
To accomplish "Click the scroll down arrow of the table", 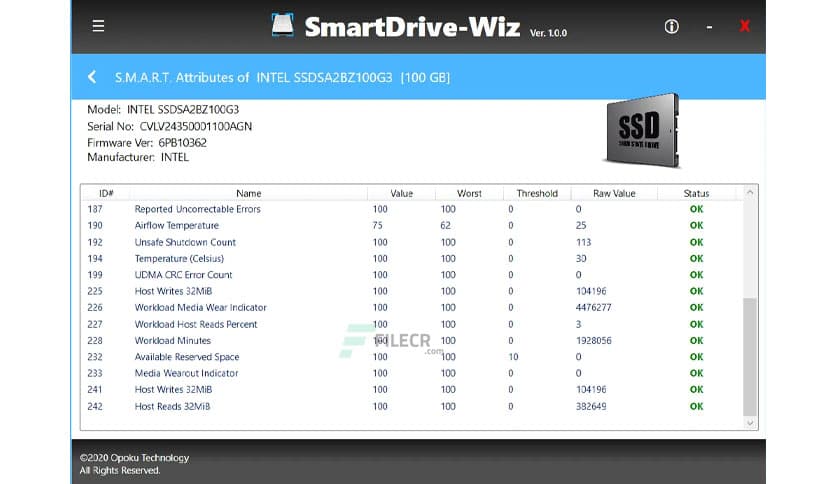I will tap(750, 423).
